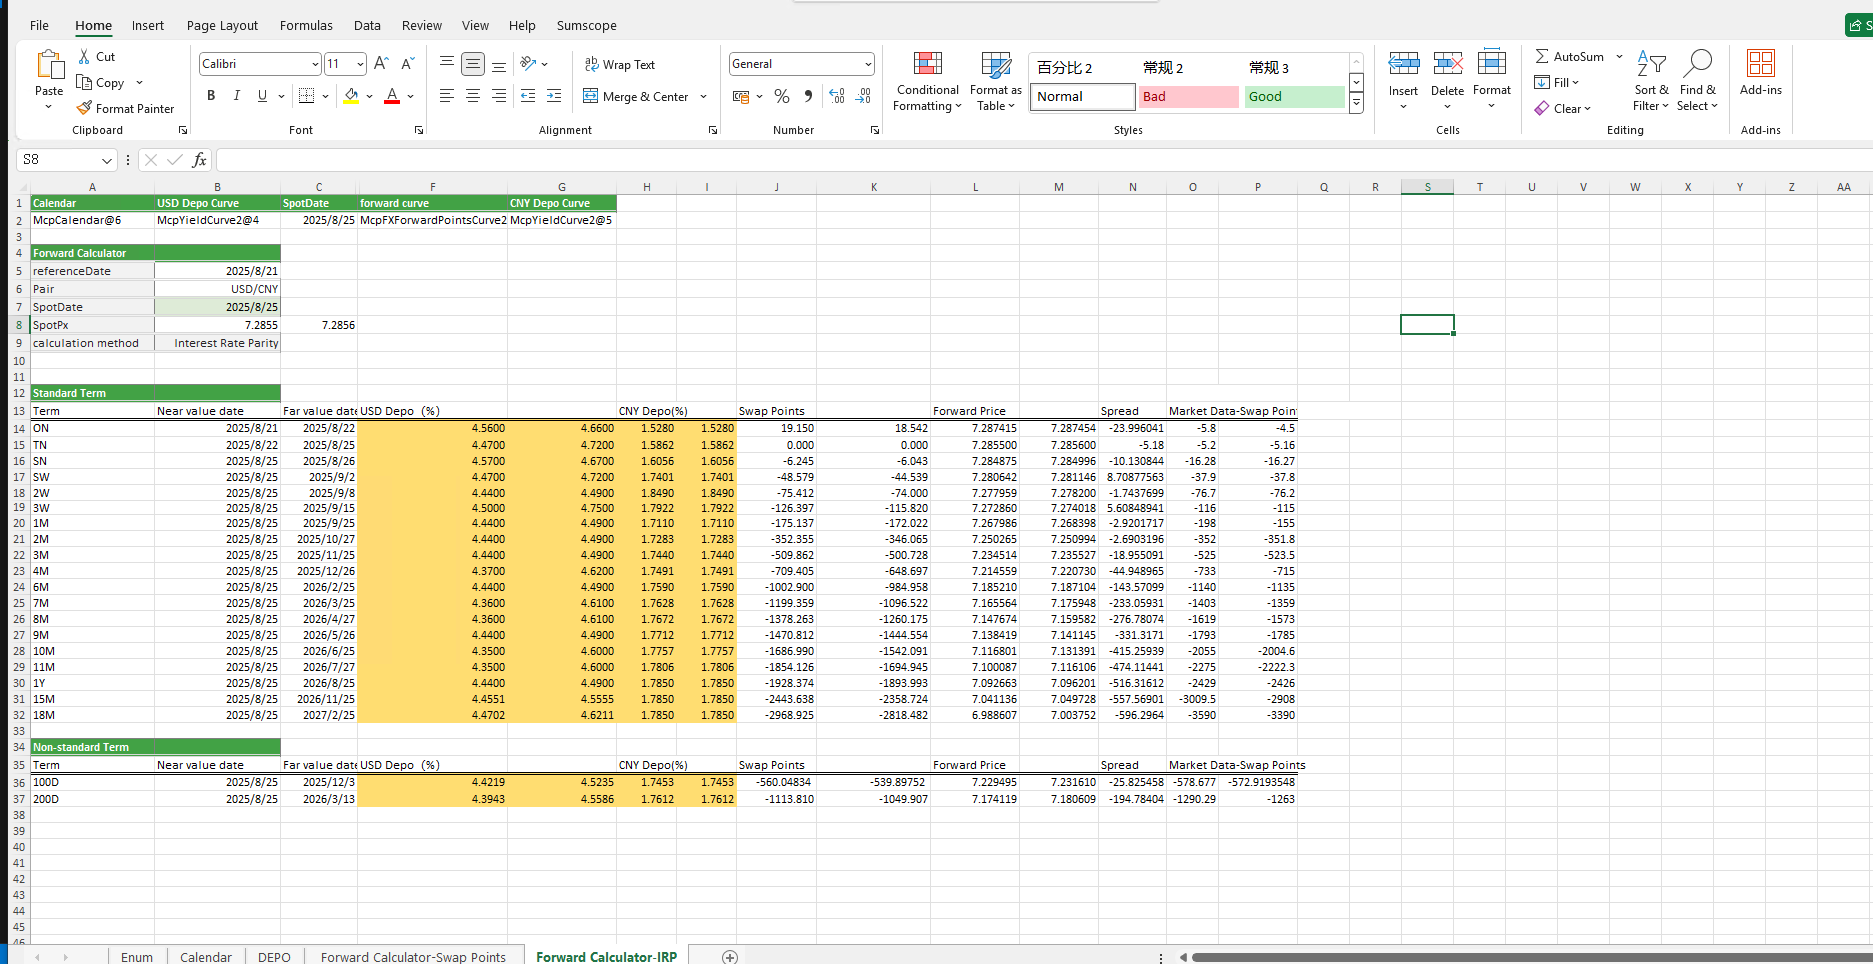This screenshot has height=964, width=1873.
Task: Toggle Italic text formatting
Action: pyautogui.click(x=237, y=96)
